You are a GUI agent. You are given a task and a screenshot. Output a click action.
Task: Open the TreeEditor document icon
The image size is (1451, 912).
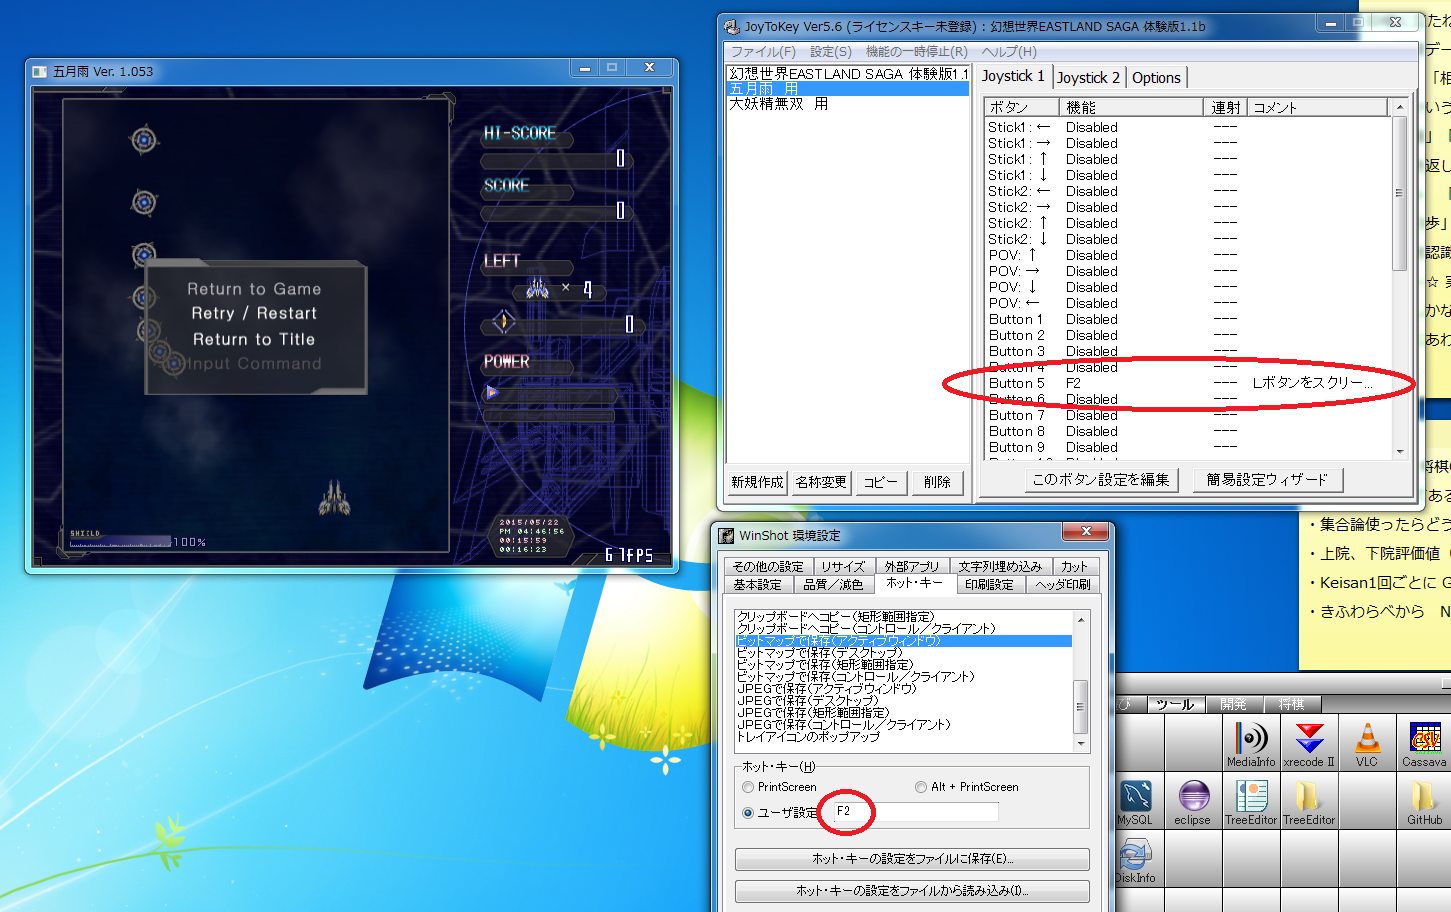pyautogui.click(x=1251, y=802)
